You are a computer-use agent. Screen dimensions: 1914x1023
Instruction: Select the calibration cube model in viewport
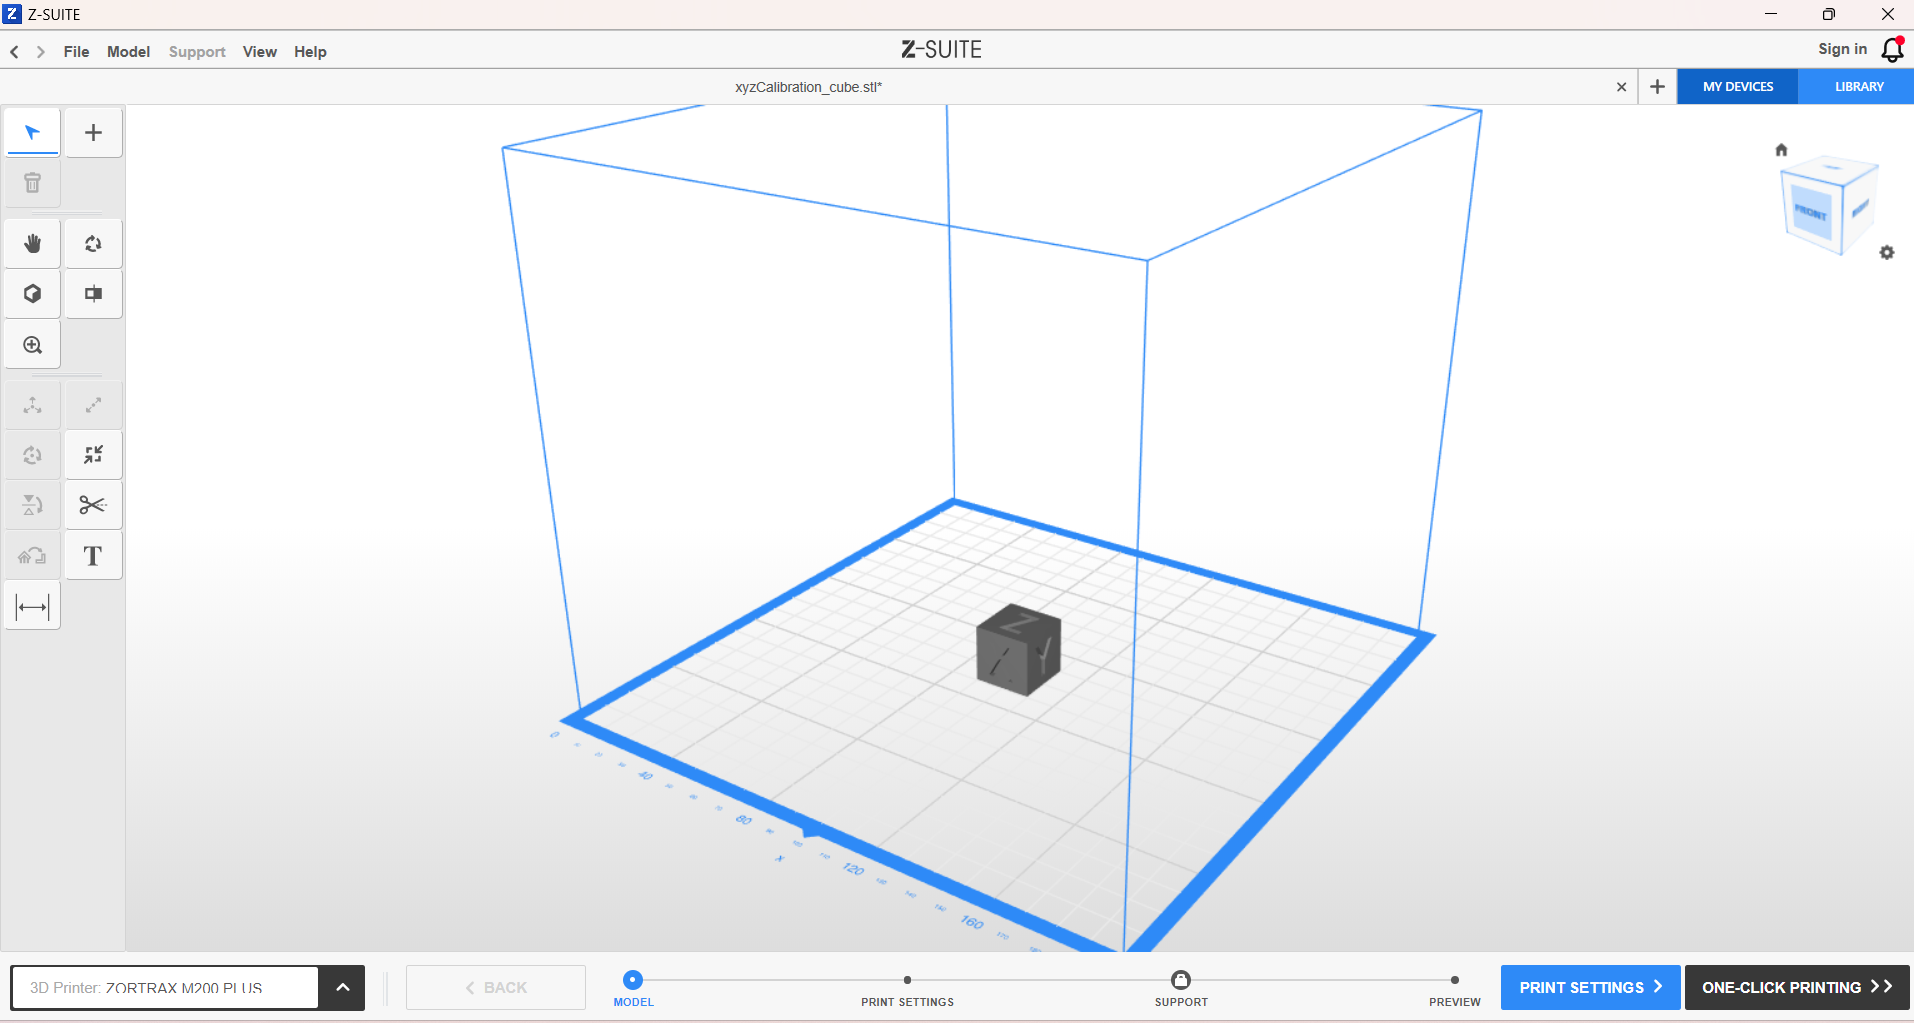[1018, 650]
